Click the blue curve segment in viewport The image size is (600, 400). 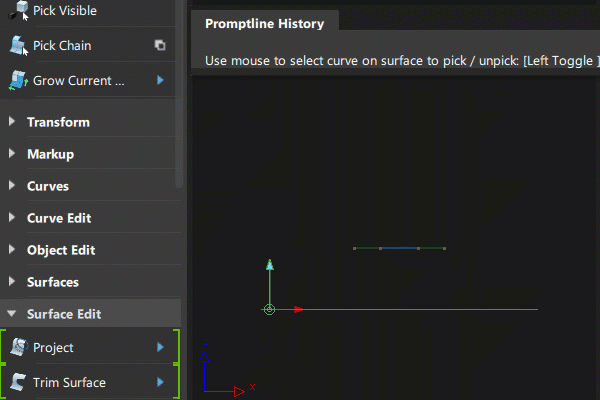coord(399,248)
